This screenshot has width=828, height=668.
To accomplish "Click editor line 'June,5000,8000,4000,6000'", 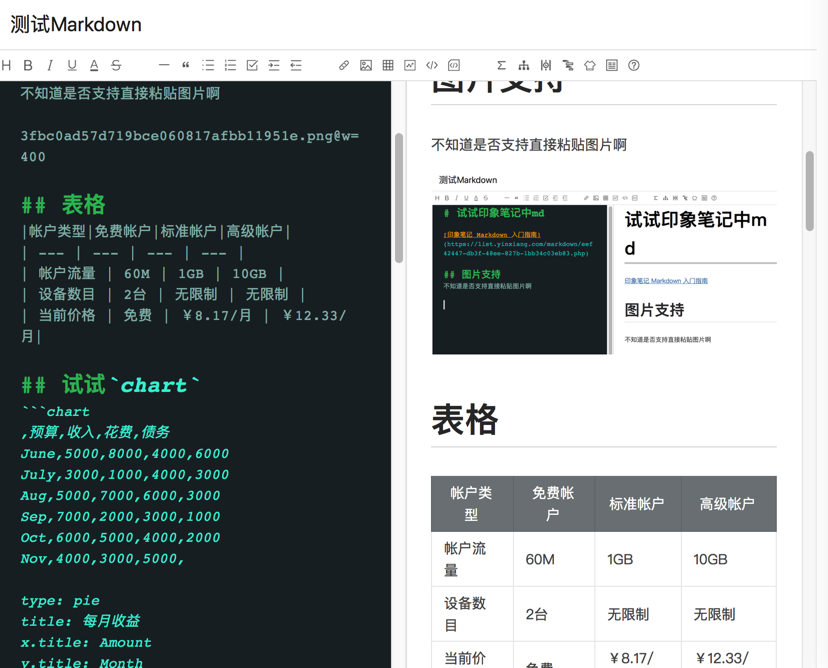I will pos(125,454).
